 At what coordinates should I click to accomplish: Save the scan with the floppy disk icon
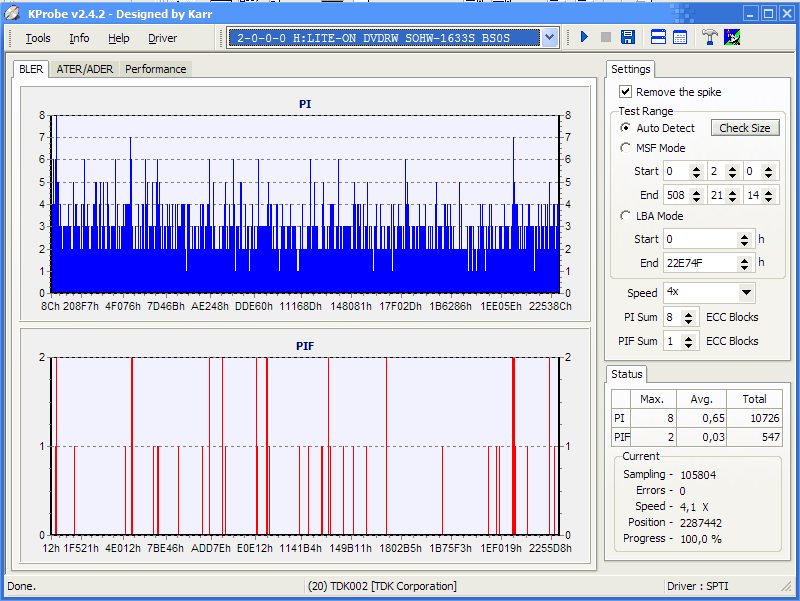pos(628,37)
